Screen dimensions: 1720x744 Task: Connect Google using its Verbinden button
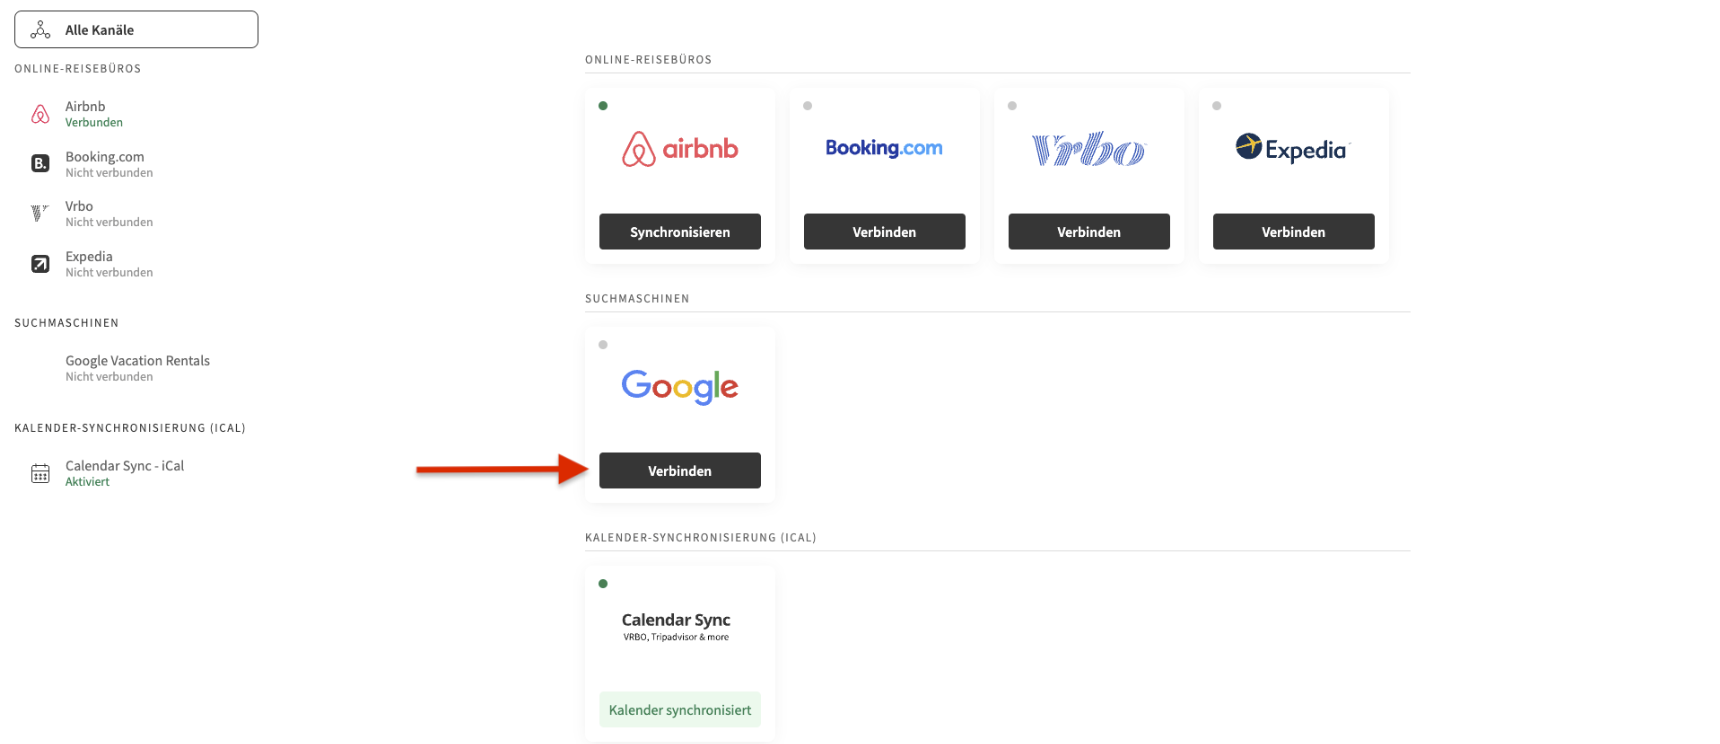(680, 471)
